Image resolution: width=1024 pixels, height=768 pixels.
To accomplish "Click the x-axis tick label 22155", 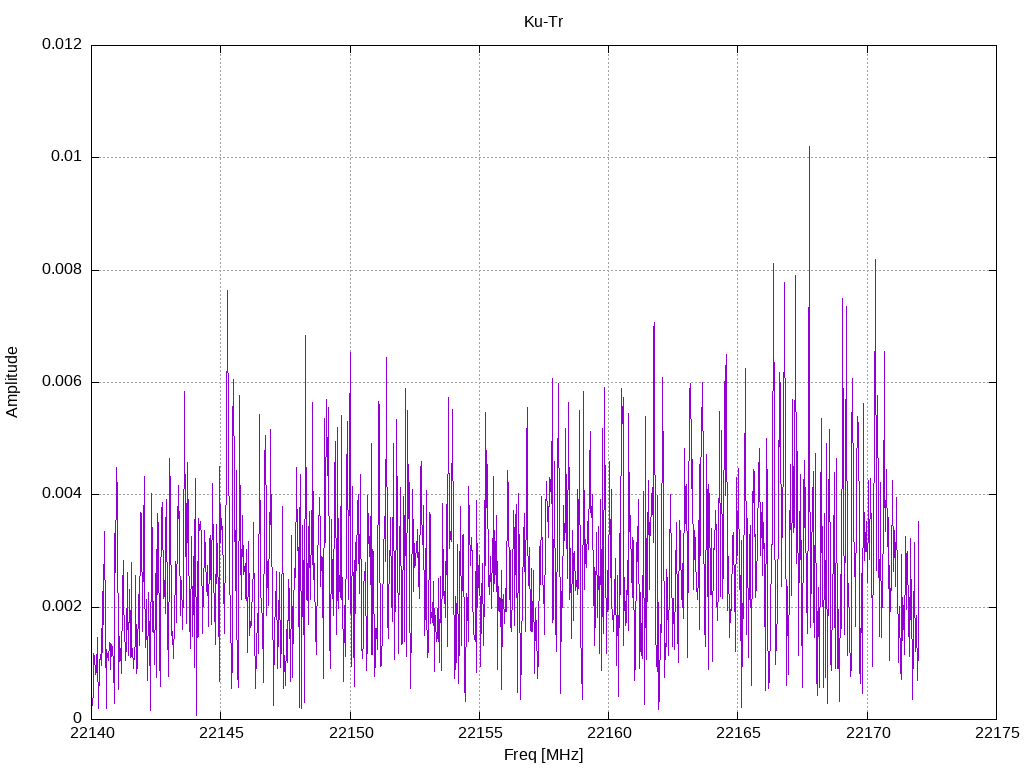I will (480, 733).
